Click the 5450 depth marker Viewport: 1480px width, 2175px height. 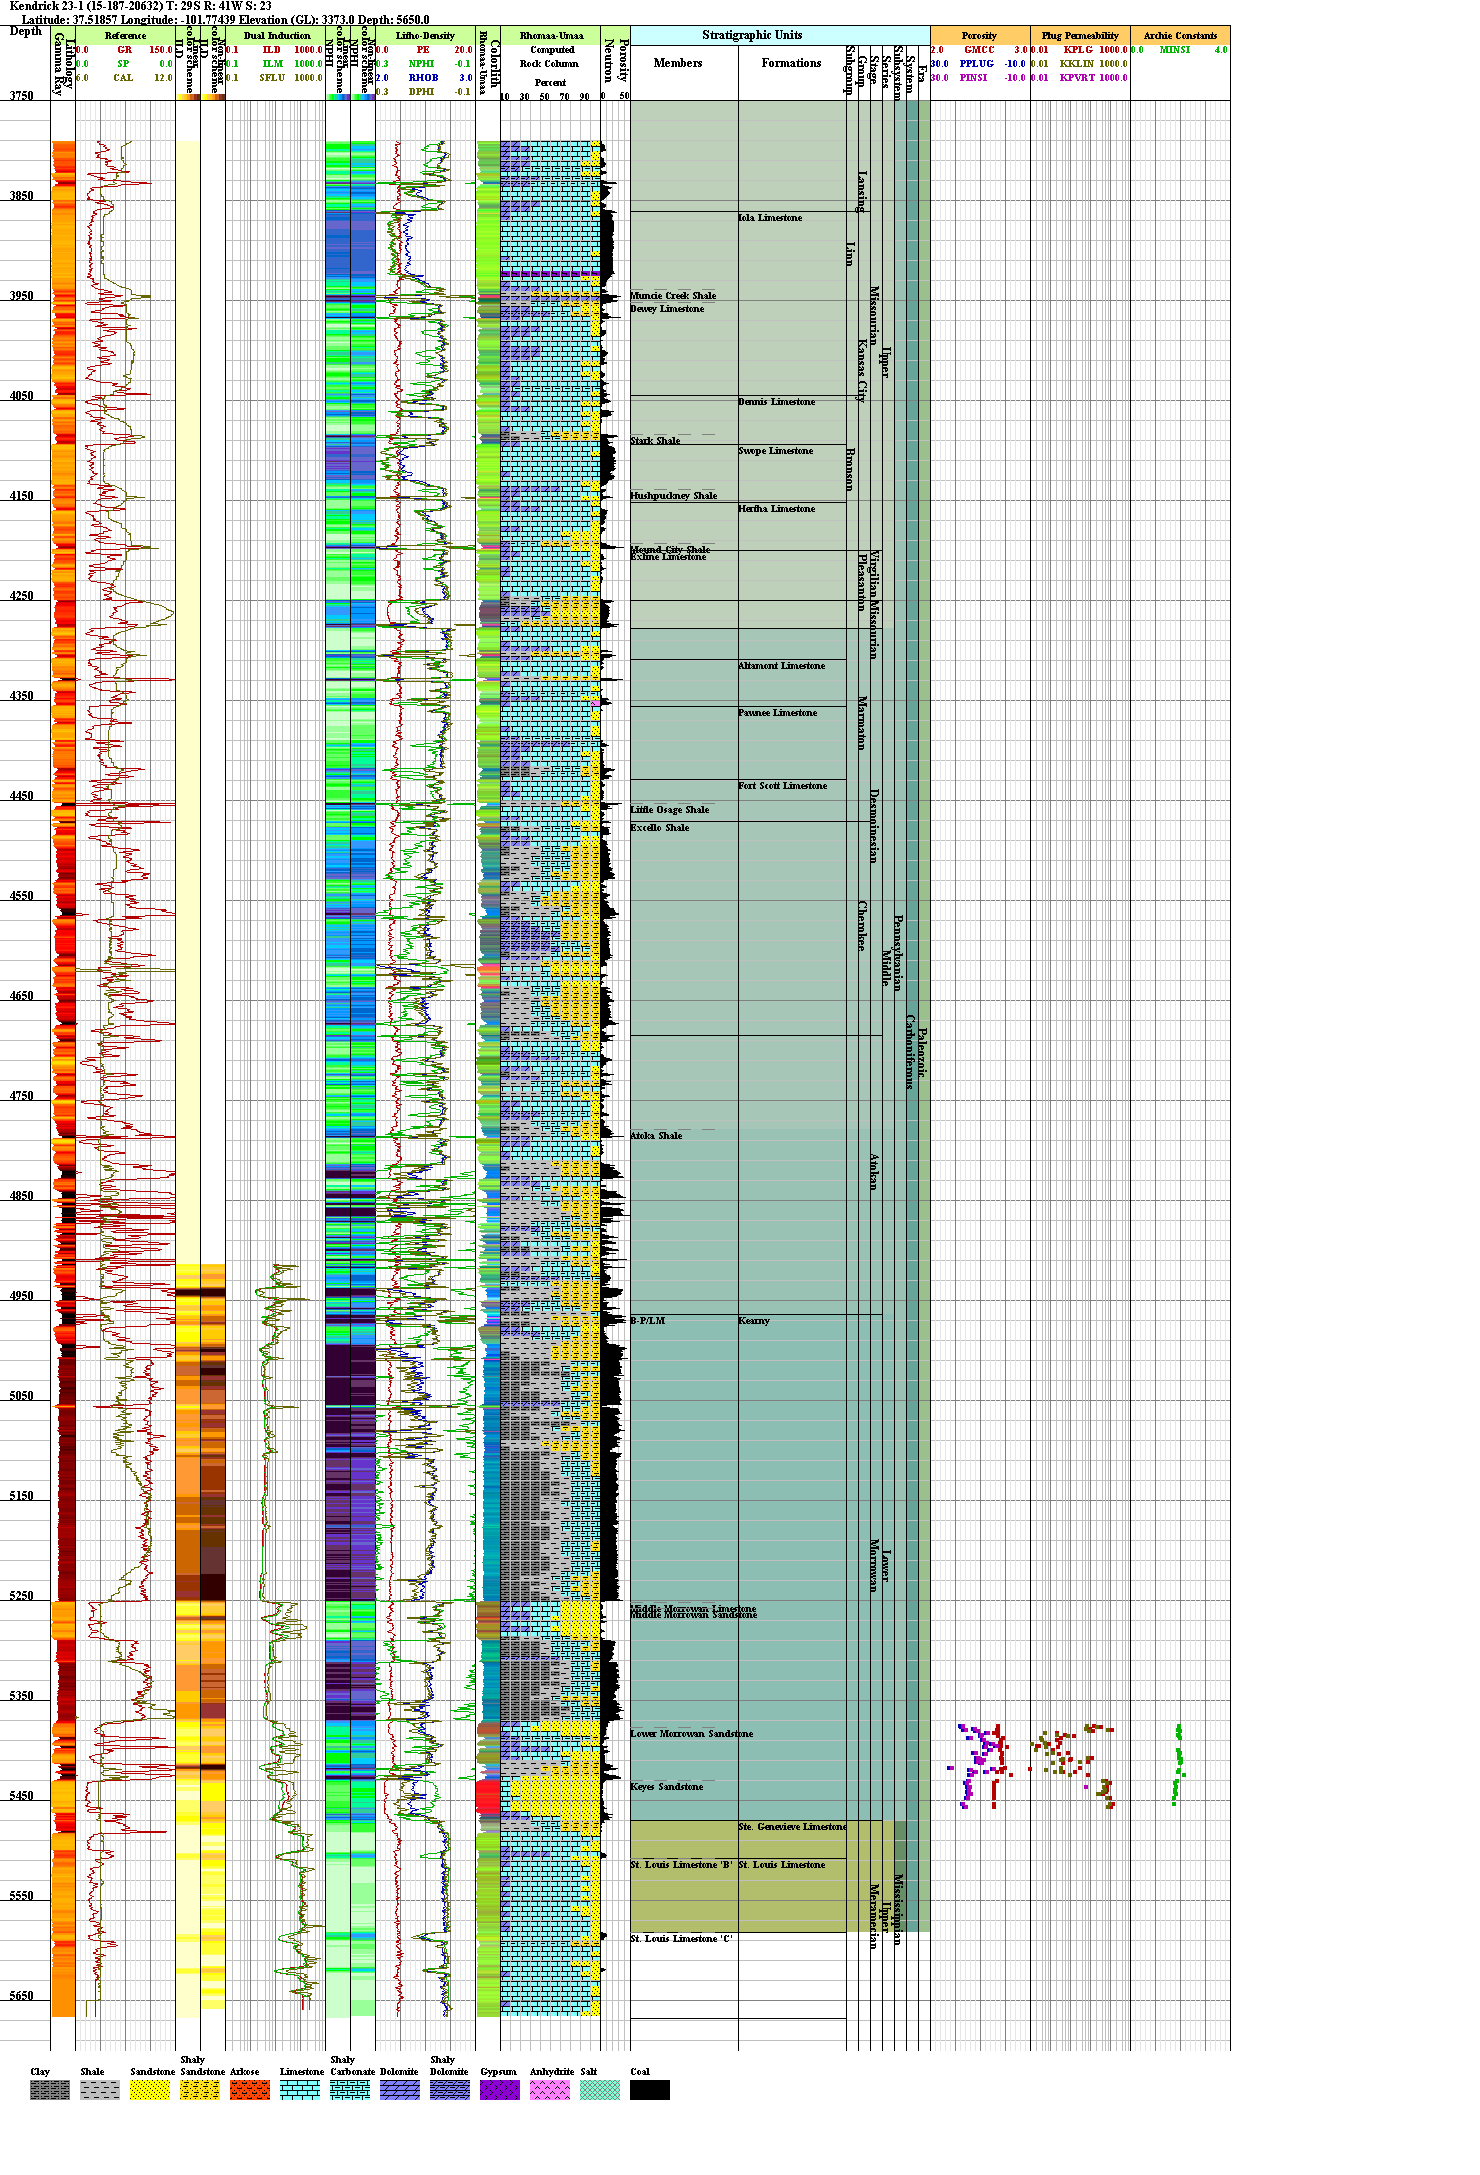(22, 1796)
